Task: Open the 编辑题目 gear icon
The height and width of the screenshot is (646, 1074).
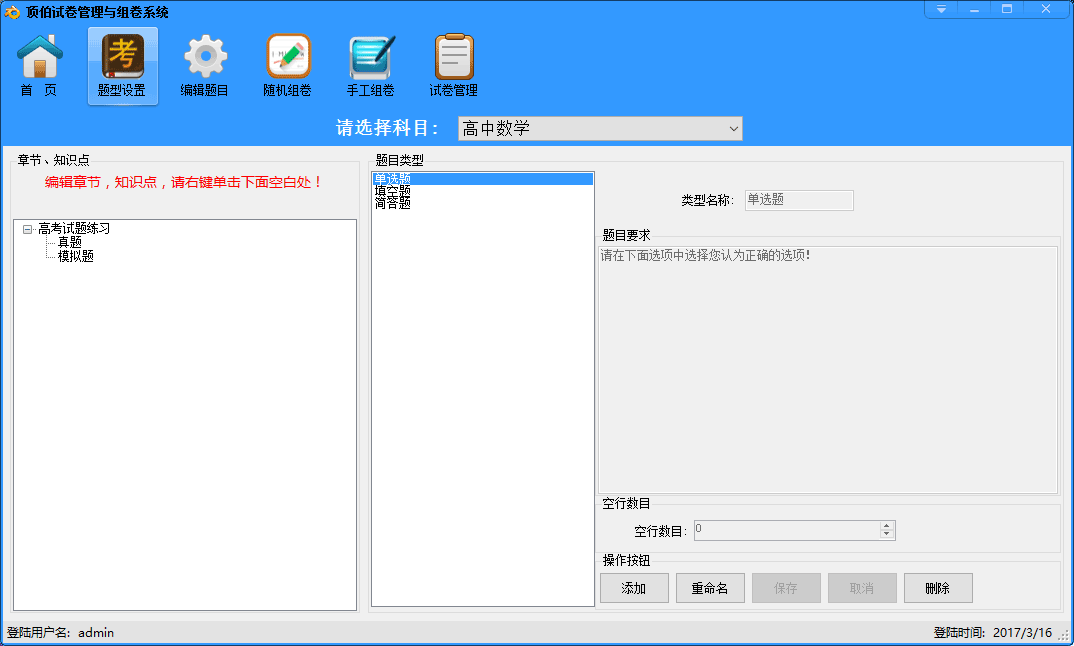Action: [x=205, y=66]
